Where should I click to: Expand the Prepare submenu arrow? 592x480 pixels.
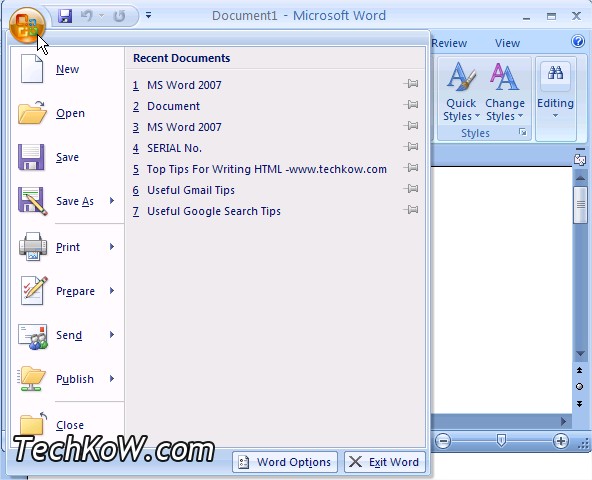(x=112, y=290)
